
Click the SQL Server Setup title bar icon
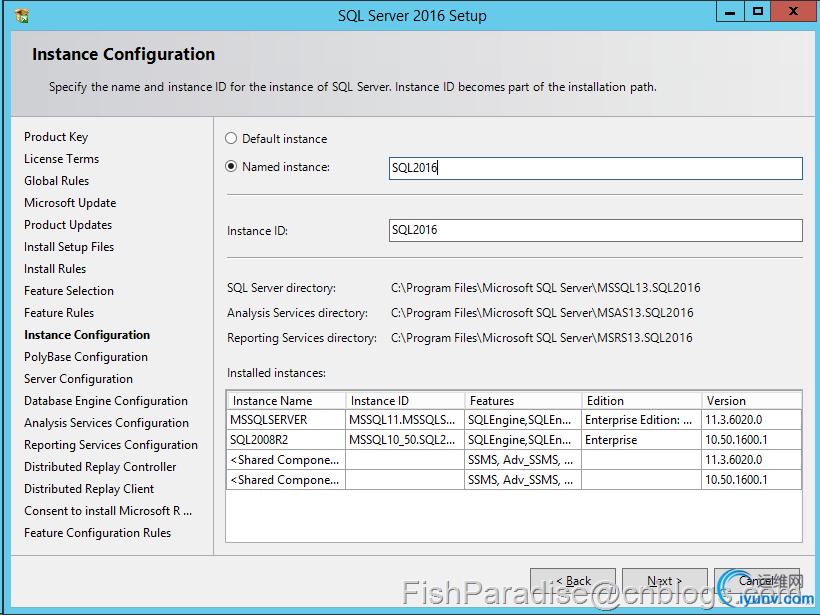click(x=21, y=16)
